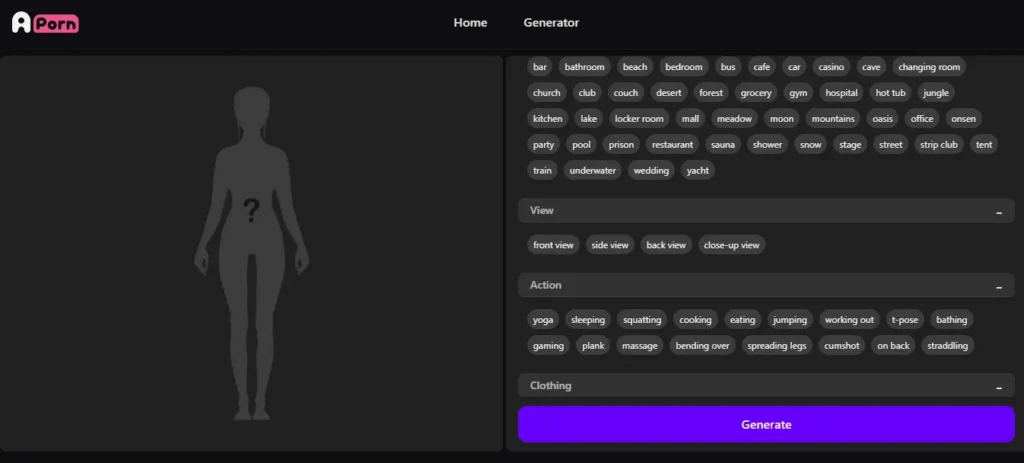1024x463 pixels.
Task: Pick the "pool" tag
Action: pos(581,145)
